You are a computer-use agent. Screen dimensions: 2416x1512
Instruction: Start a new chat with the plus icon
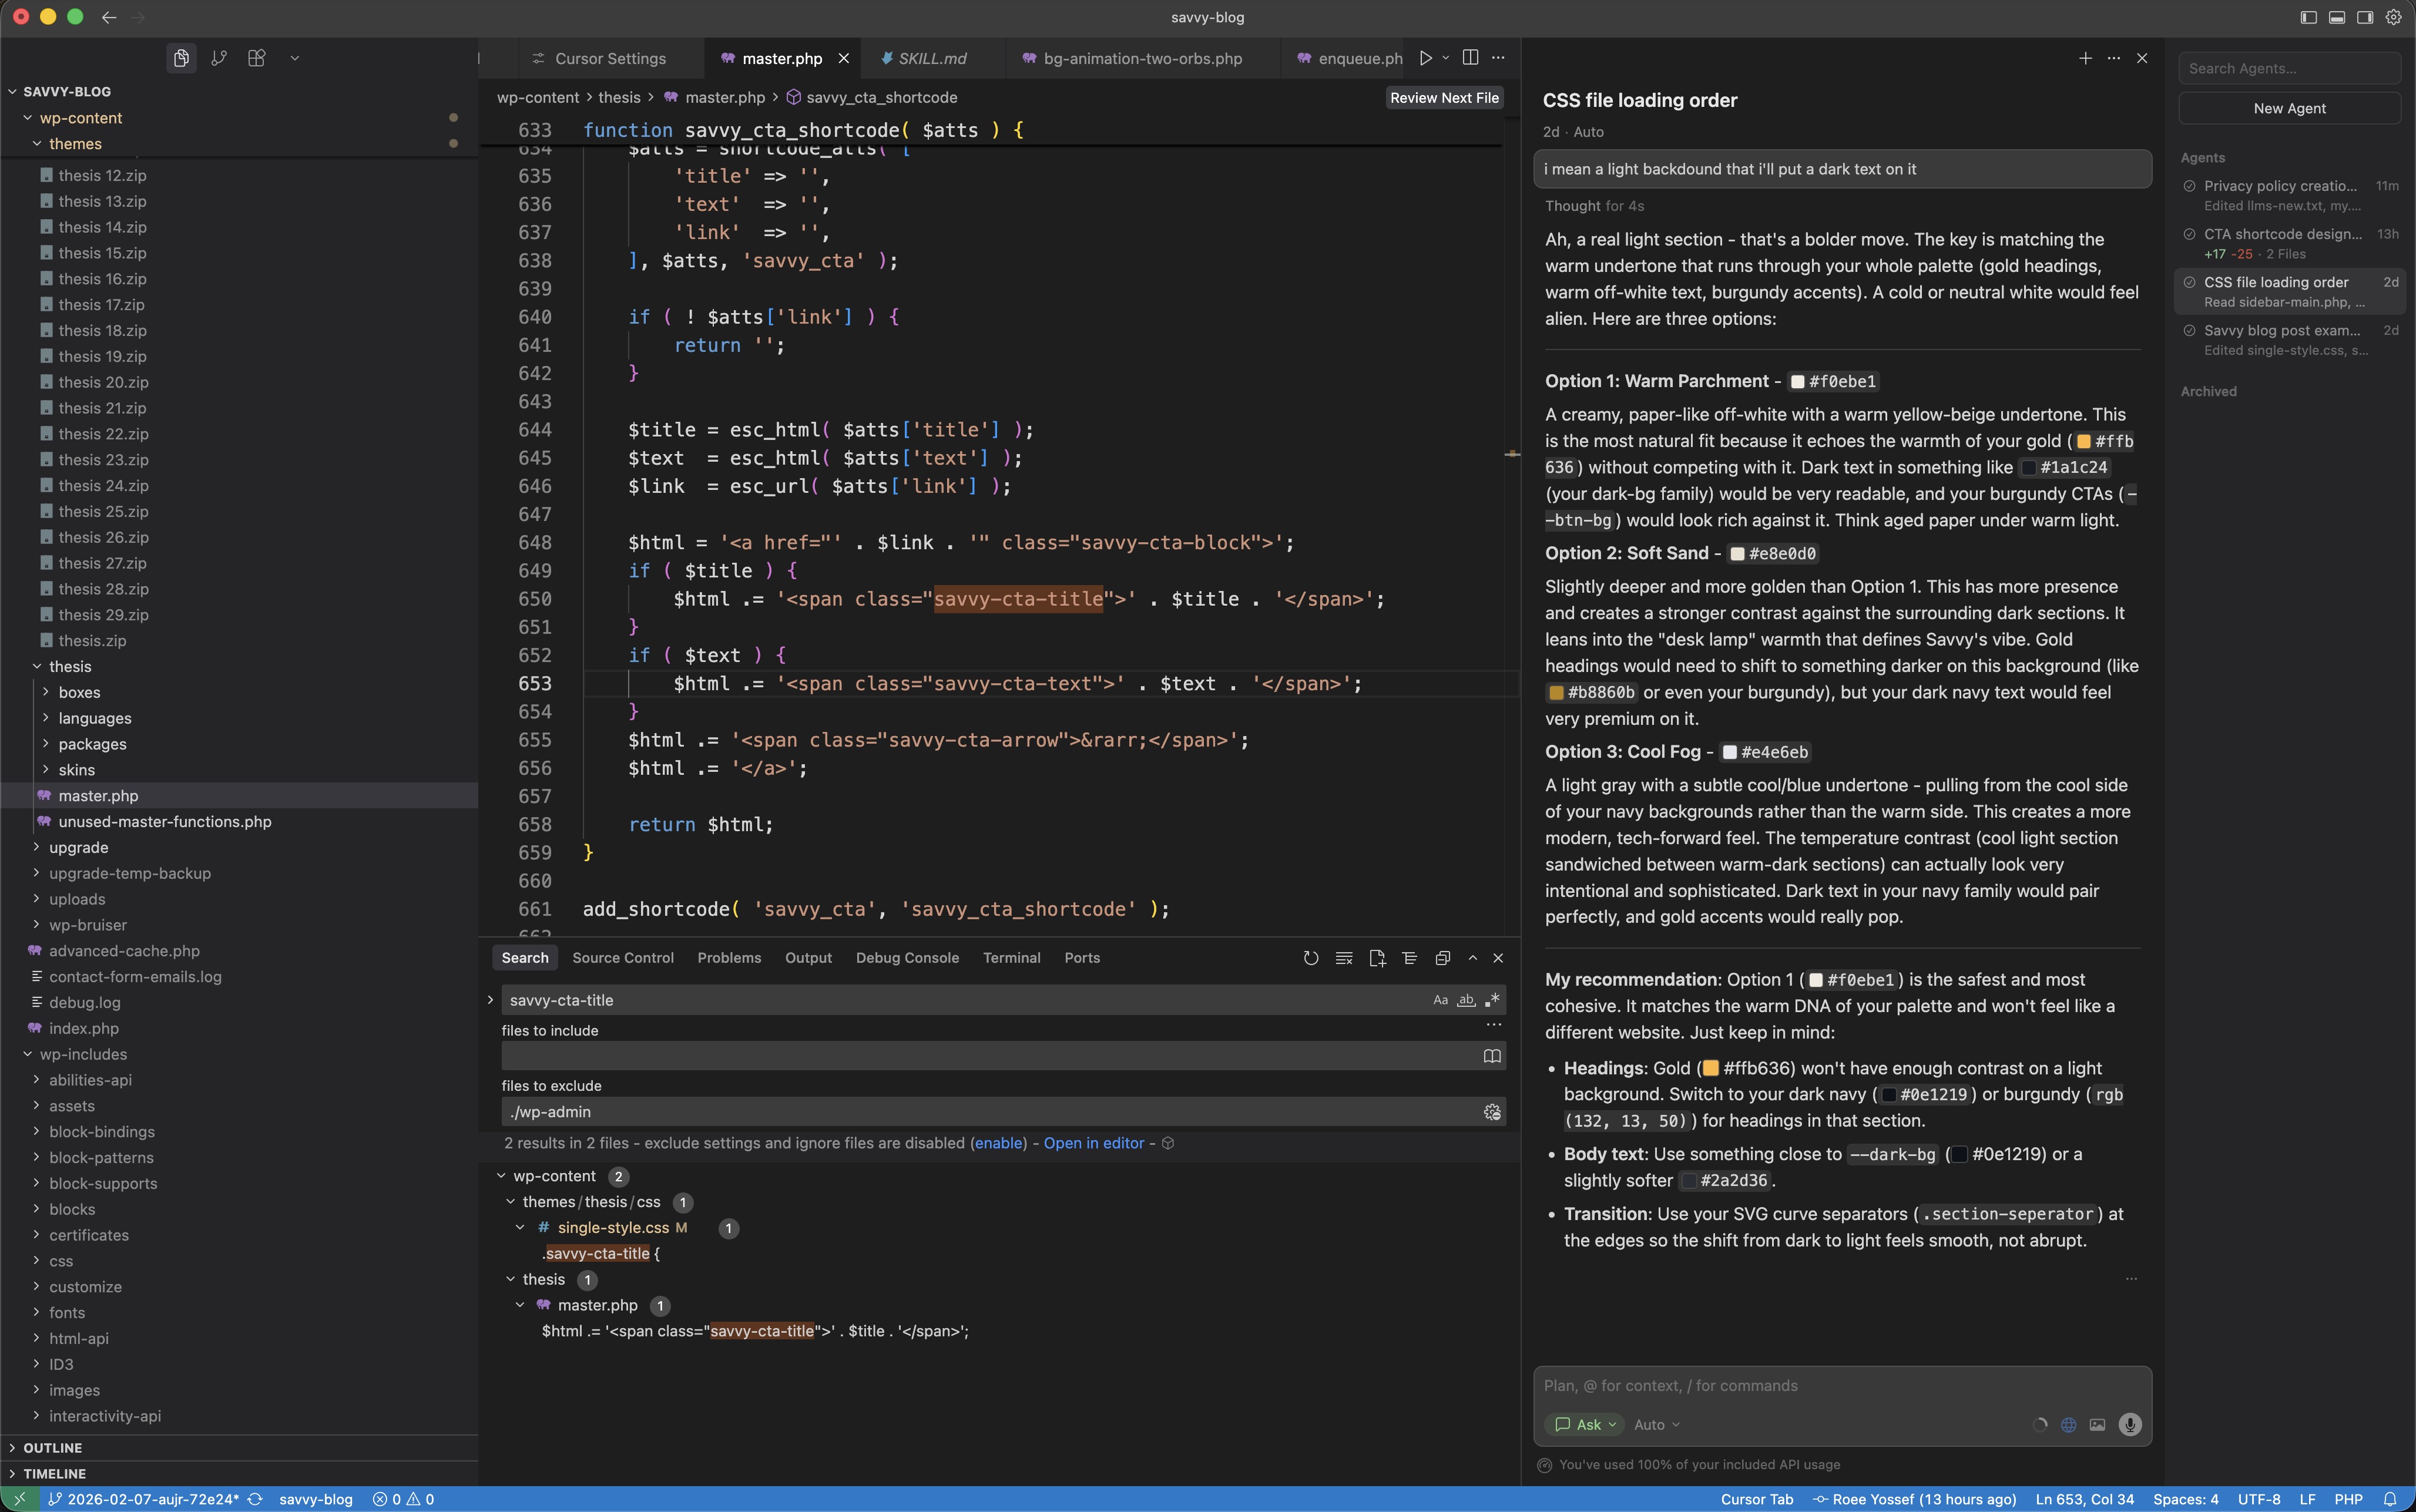[x=2085, y=58]
